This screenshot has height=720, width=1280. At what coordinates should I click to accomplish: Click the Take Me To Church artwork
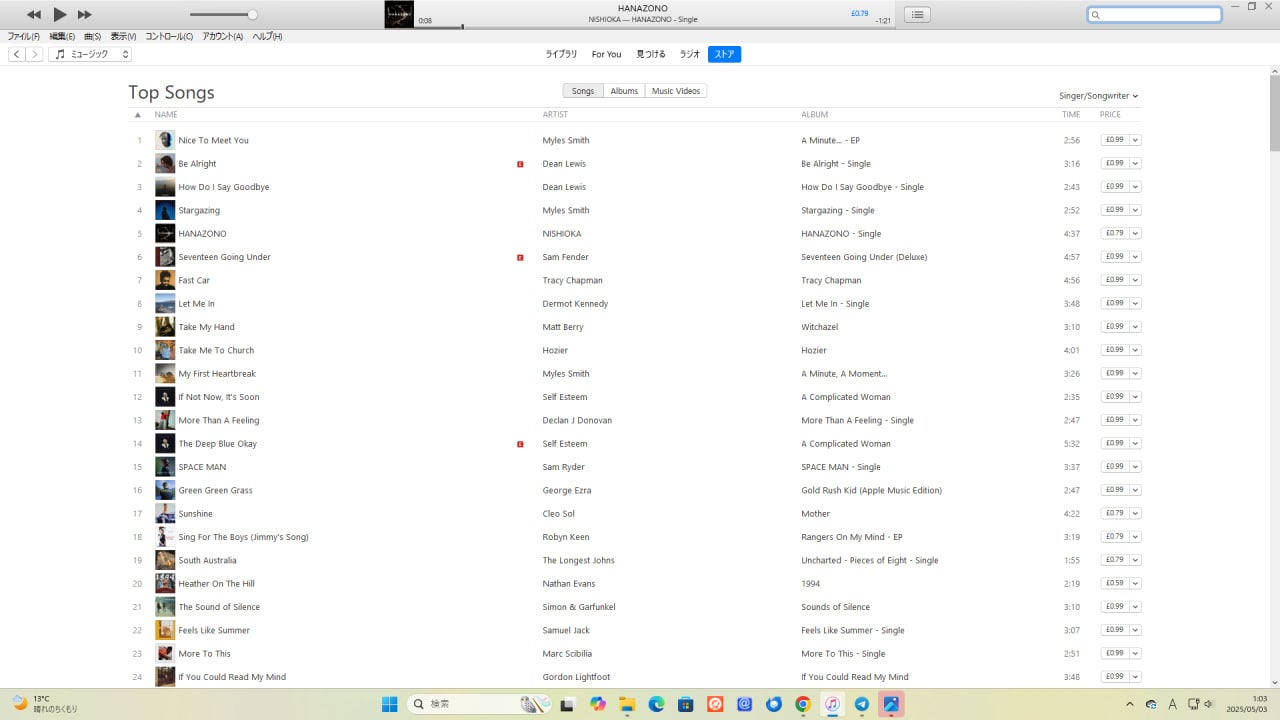click(x=165, y=350)
